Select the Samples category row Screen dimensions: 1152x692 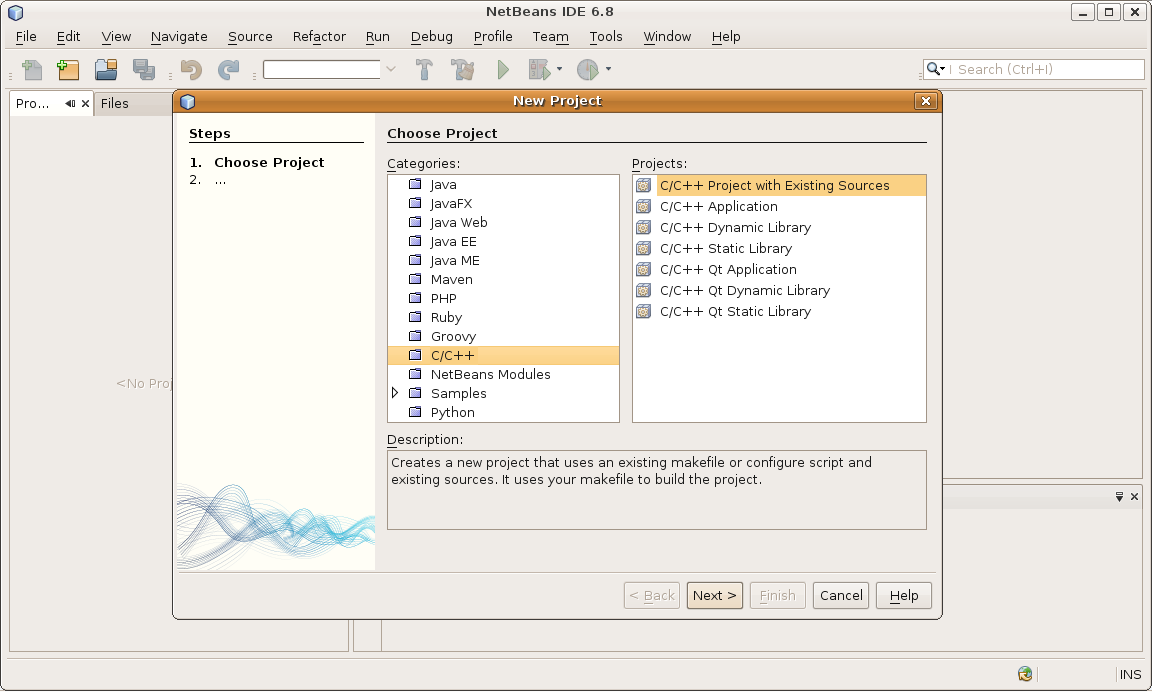pos(503,394)
